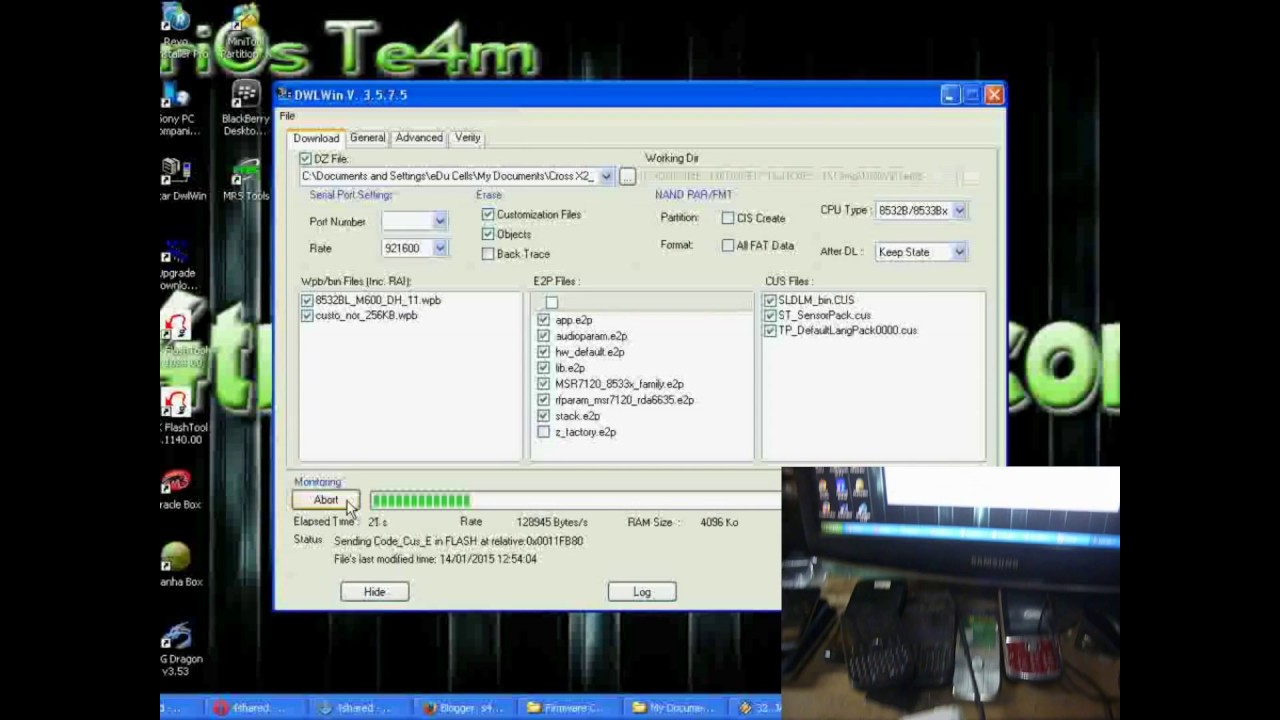
Task: Uncheck stack.e2p in E2P Files
Action: coord(543,416)
